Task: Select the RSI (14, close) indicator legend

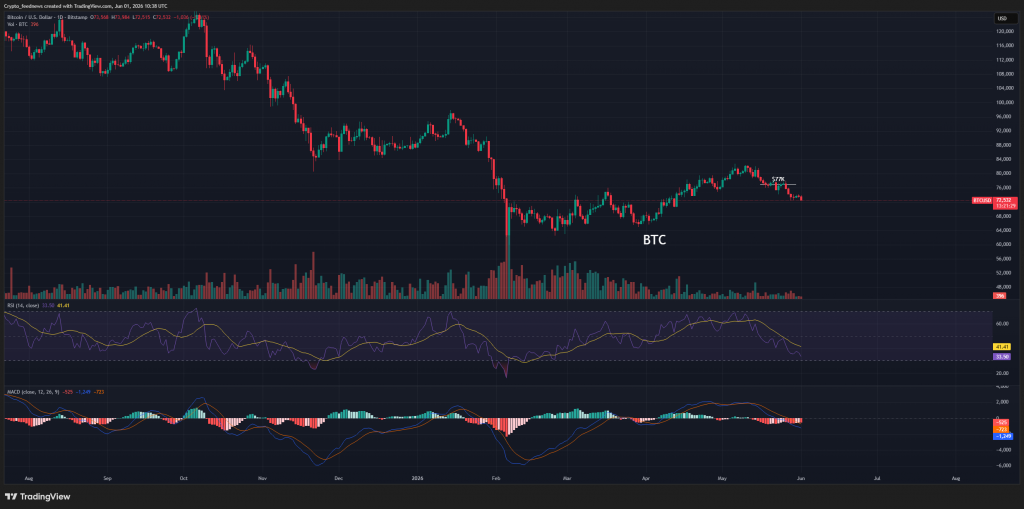Action: (x=22, y=304)
